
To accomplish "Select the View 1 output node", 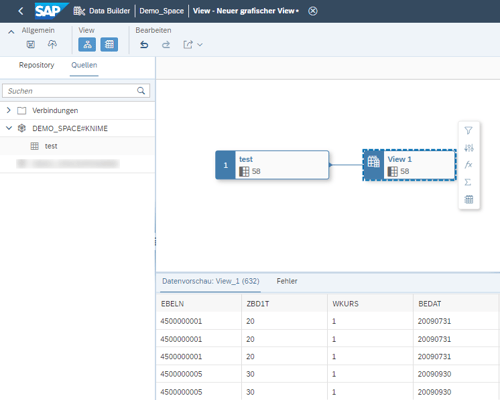I will point(409,165).
